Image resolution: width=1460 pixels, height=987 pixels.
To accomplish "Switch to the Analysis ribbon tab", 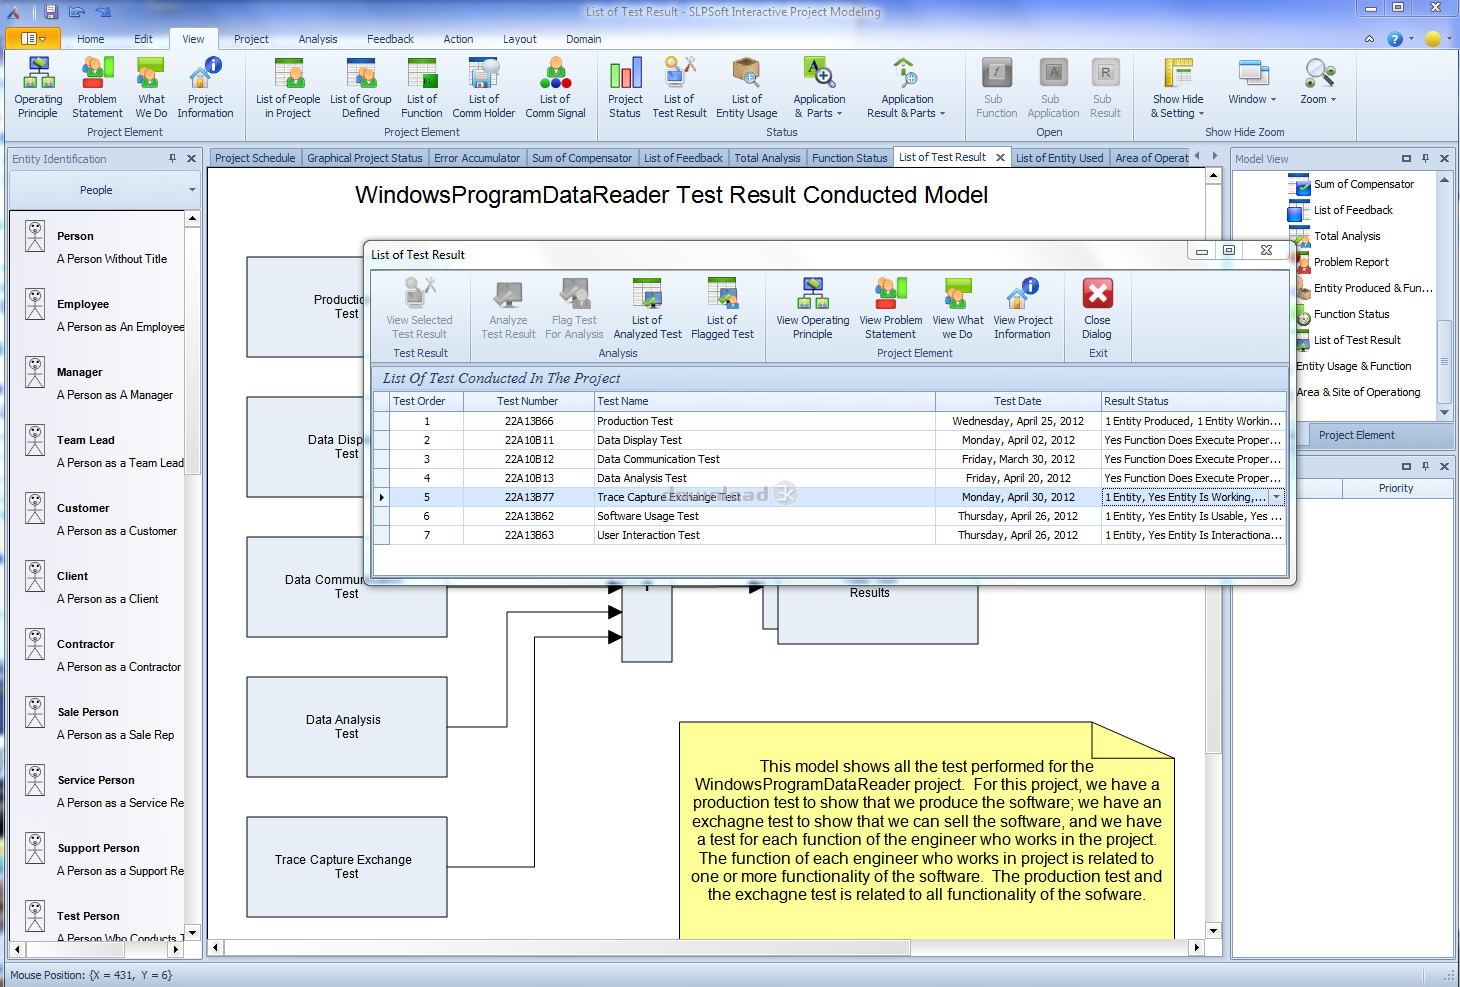I will [x=318, y=39].
